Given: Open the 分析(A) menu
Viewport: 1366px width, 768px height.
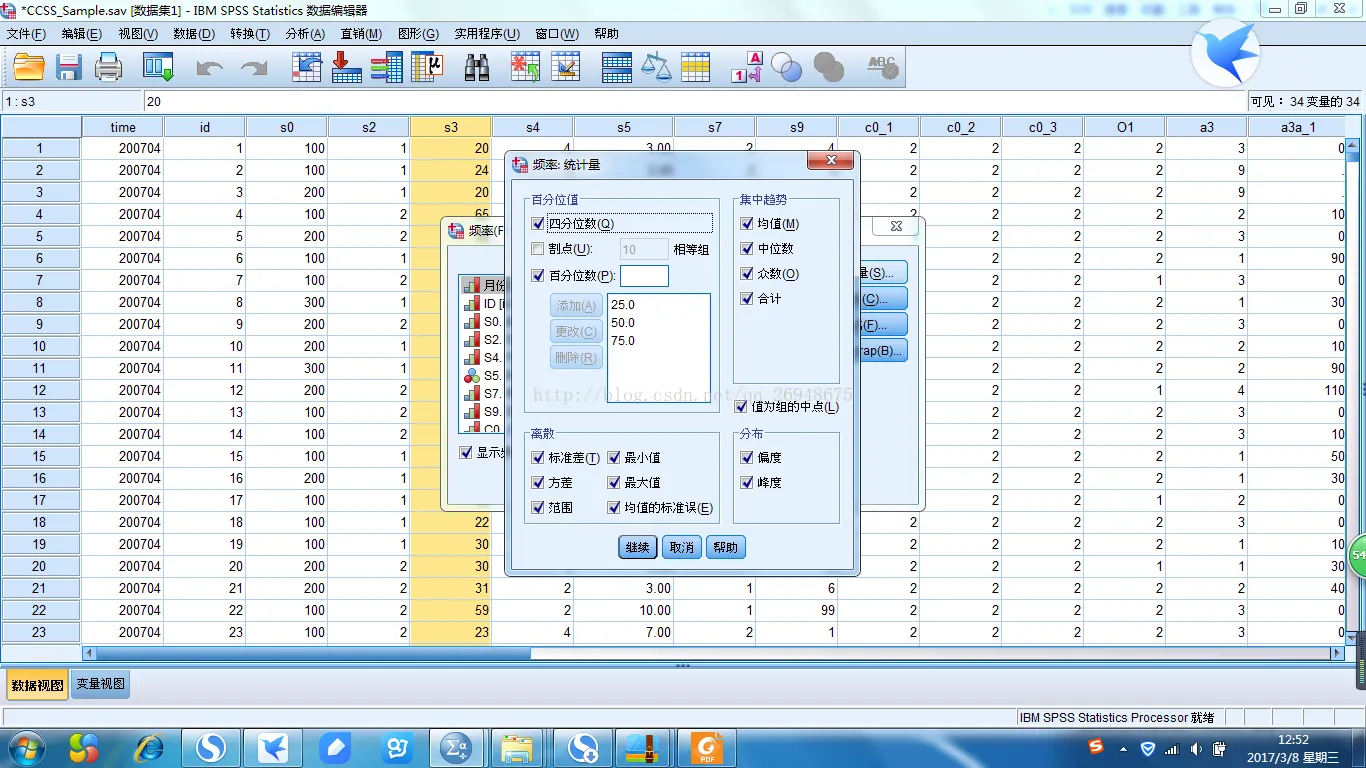Looking at the screenshot, I should [x=305, y=34].
